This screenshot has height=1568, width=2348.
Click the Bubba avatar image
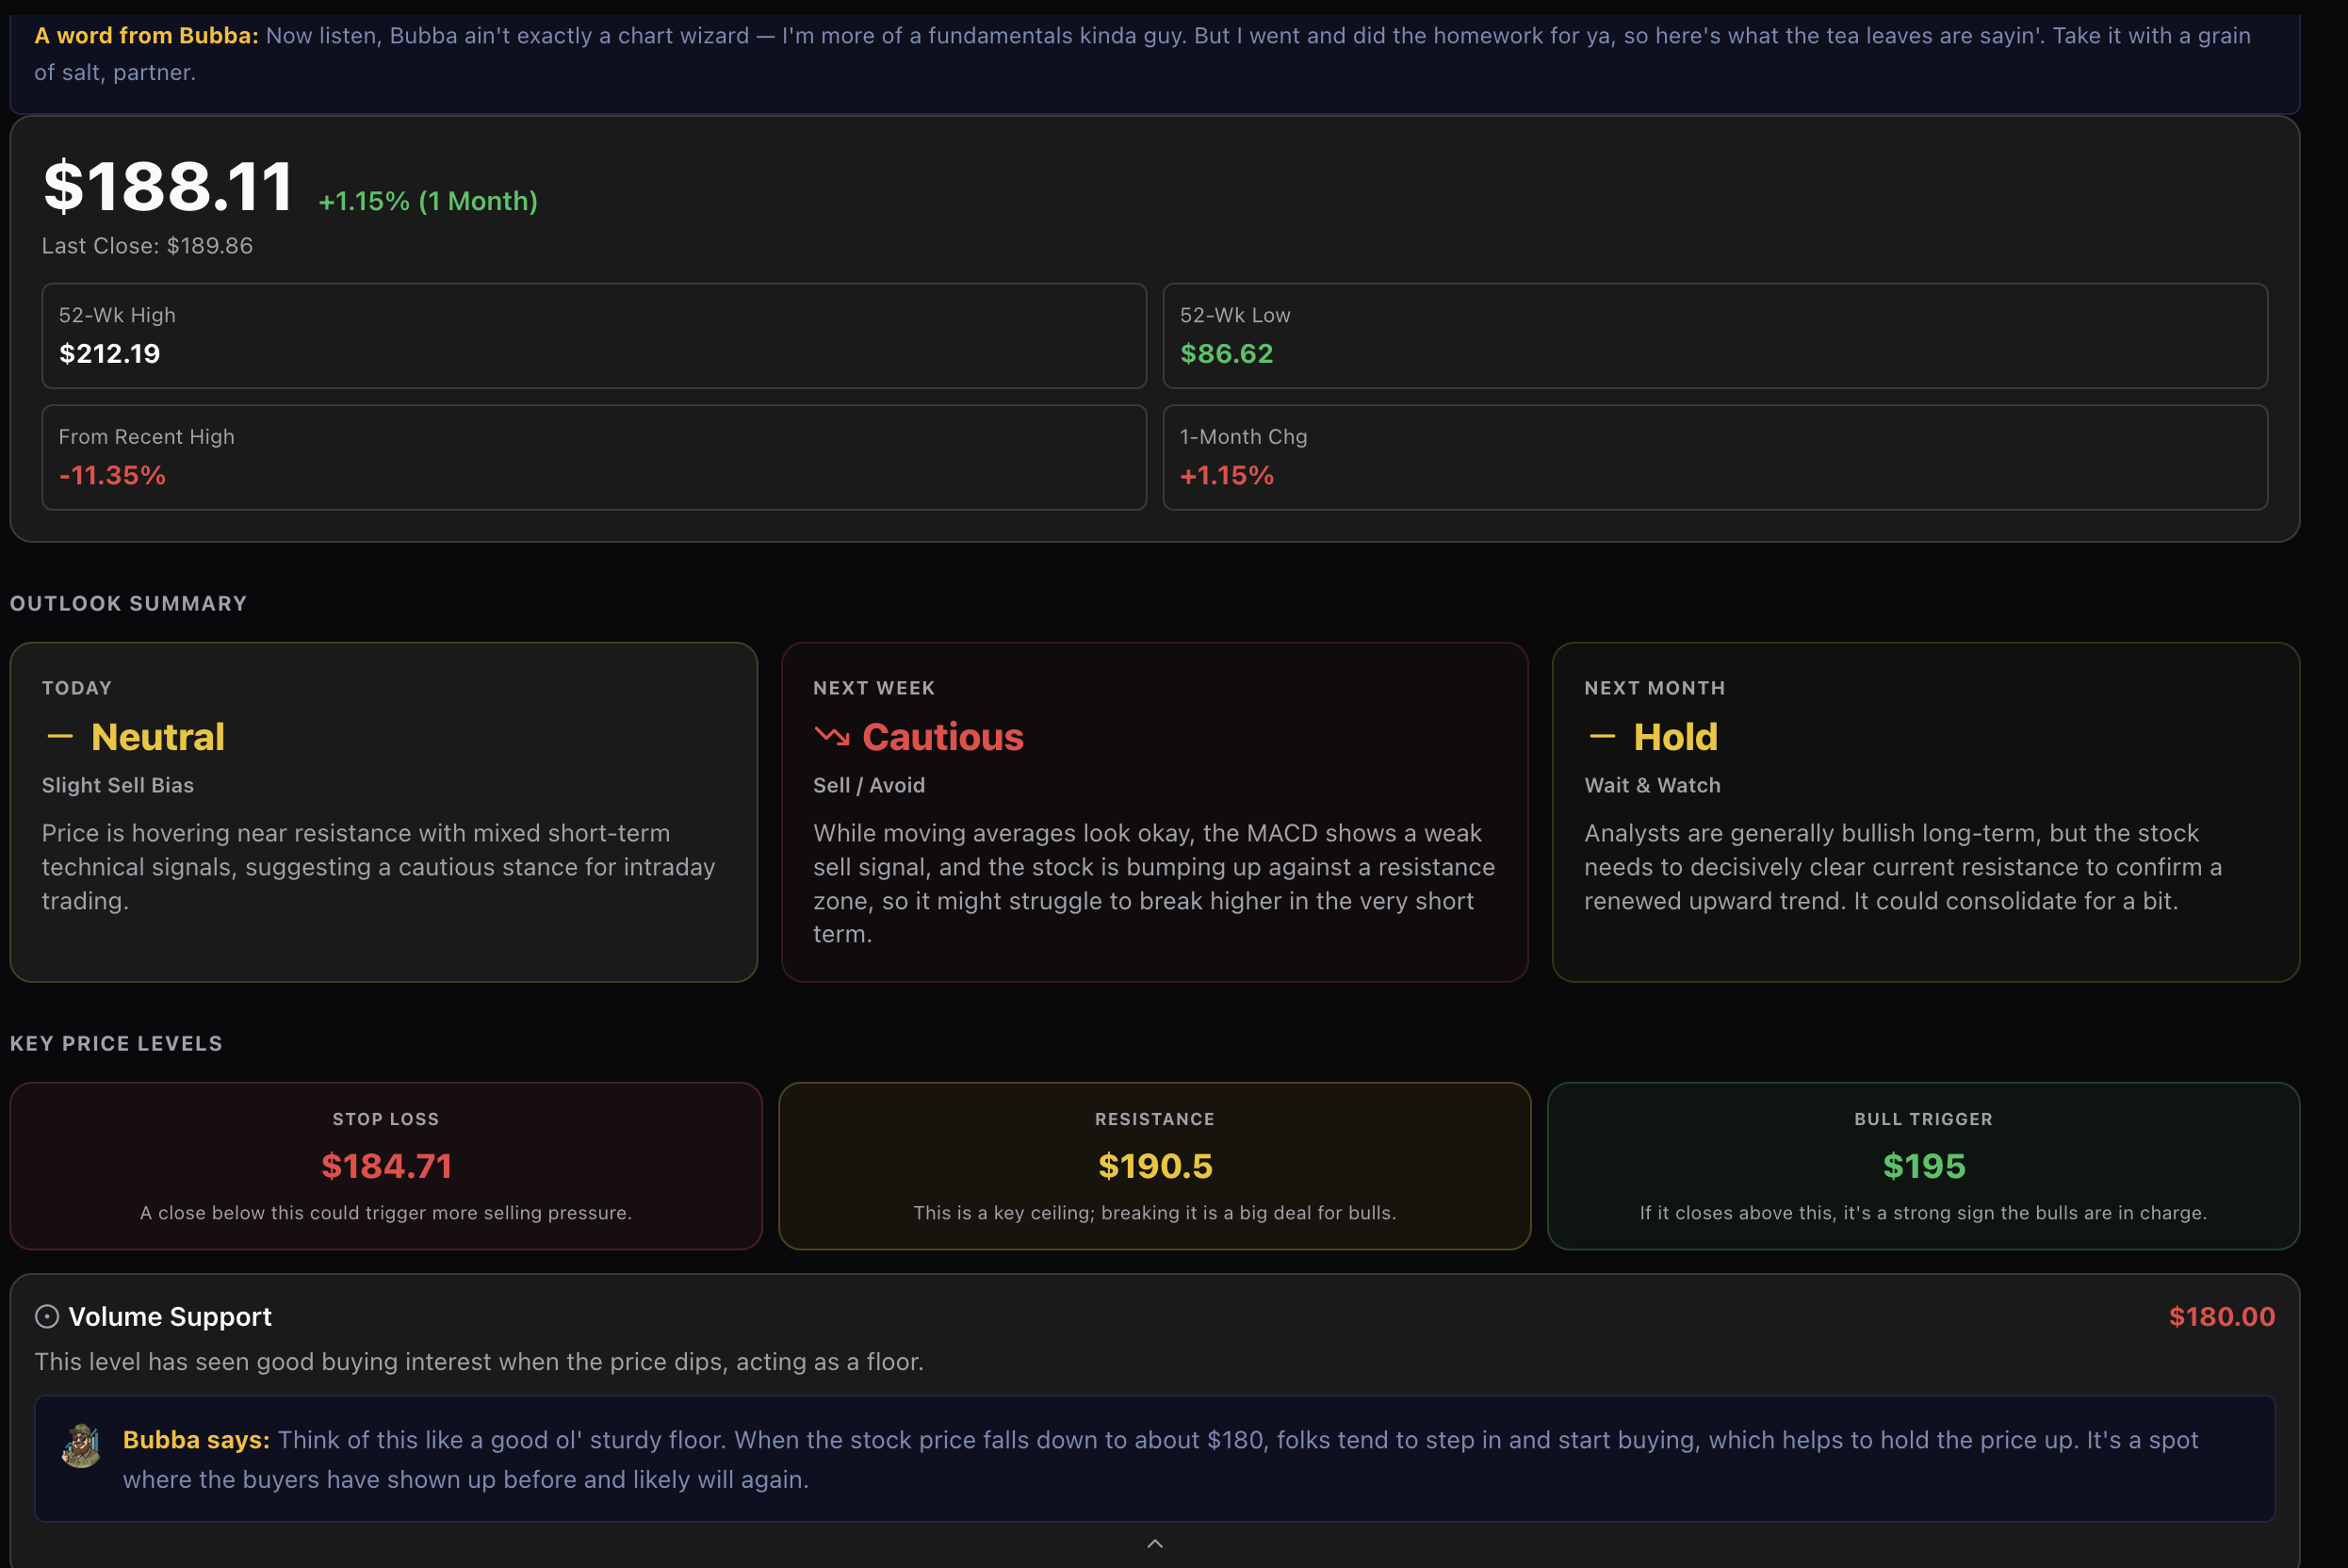click(81, 1446)
